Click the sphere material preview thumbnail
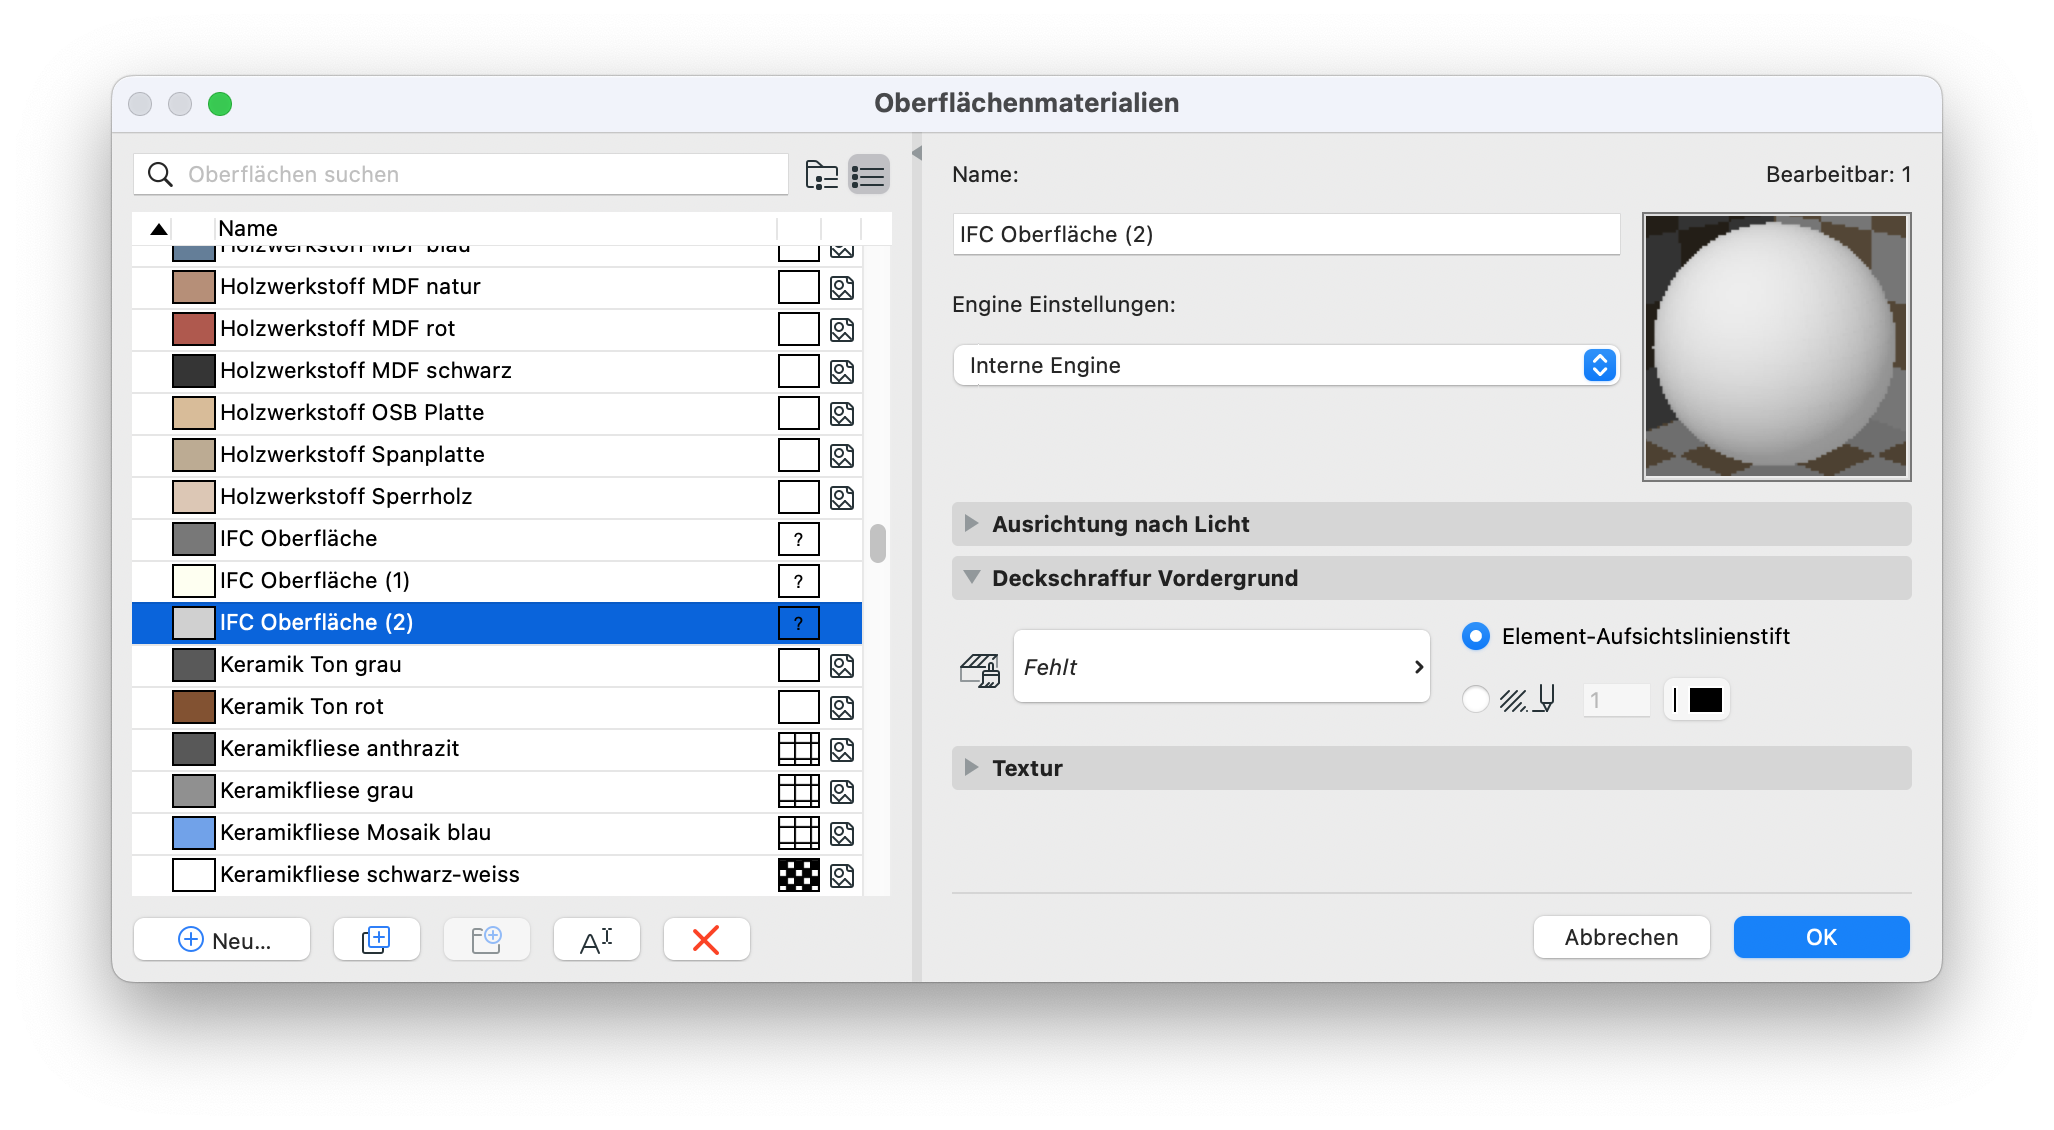Image resolution: width=2054 pixels, height=1130 pixels. [x=1776, y=346]
